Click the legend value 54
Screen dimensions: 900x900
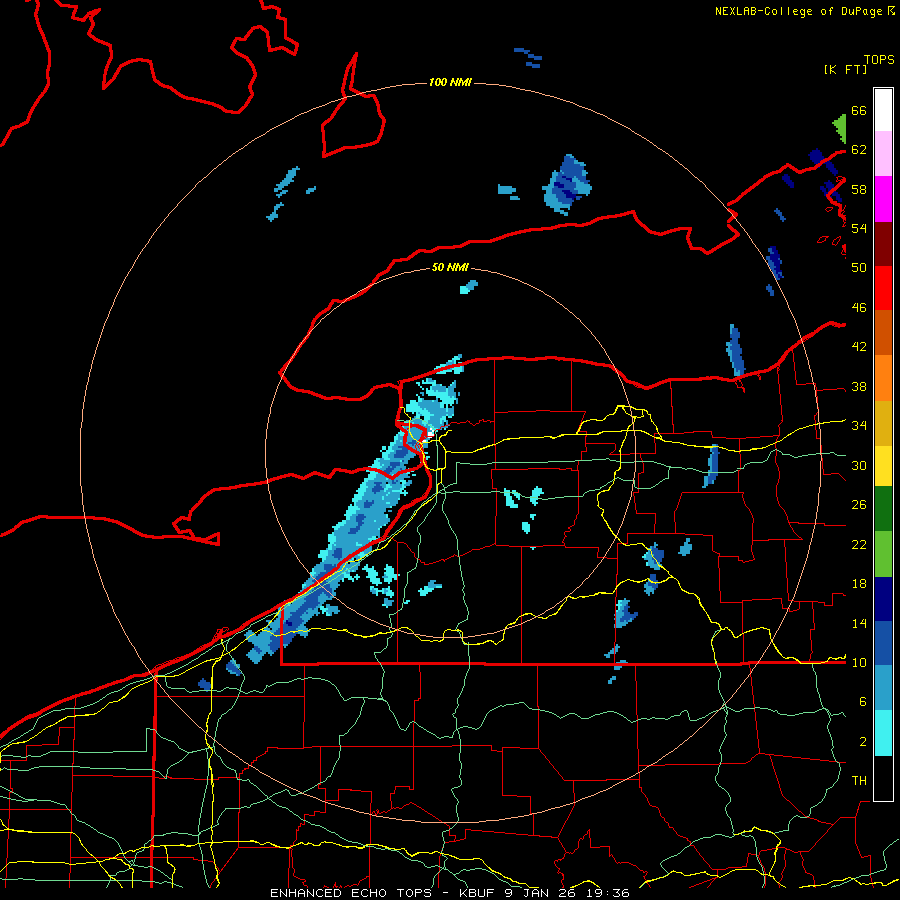(x=859, y=228)
